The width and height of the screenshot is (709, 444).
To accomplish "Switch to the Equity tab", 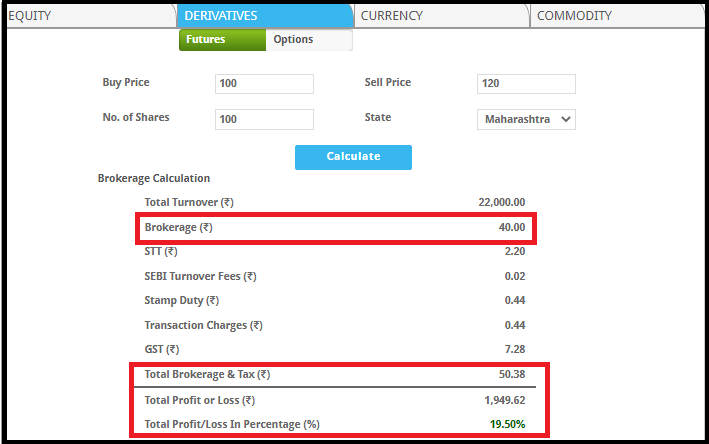I will [30, 16].
